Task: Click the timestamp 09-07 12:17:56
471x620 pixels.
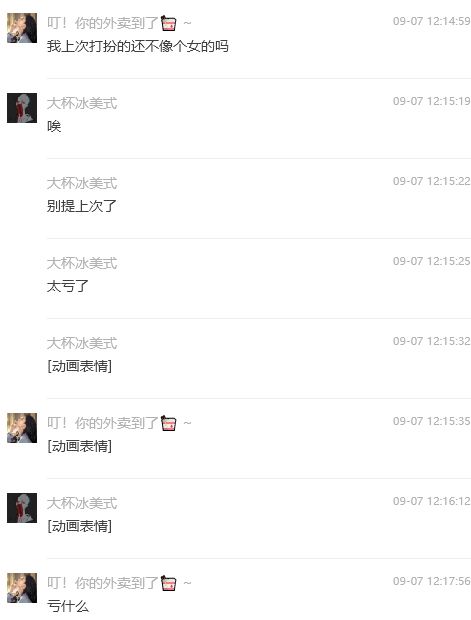Action: (431, 581)
